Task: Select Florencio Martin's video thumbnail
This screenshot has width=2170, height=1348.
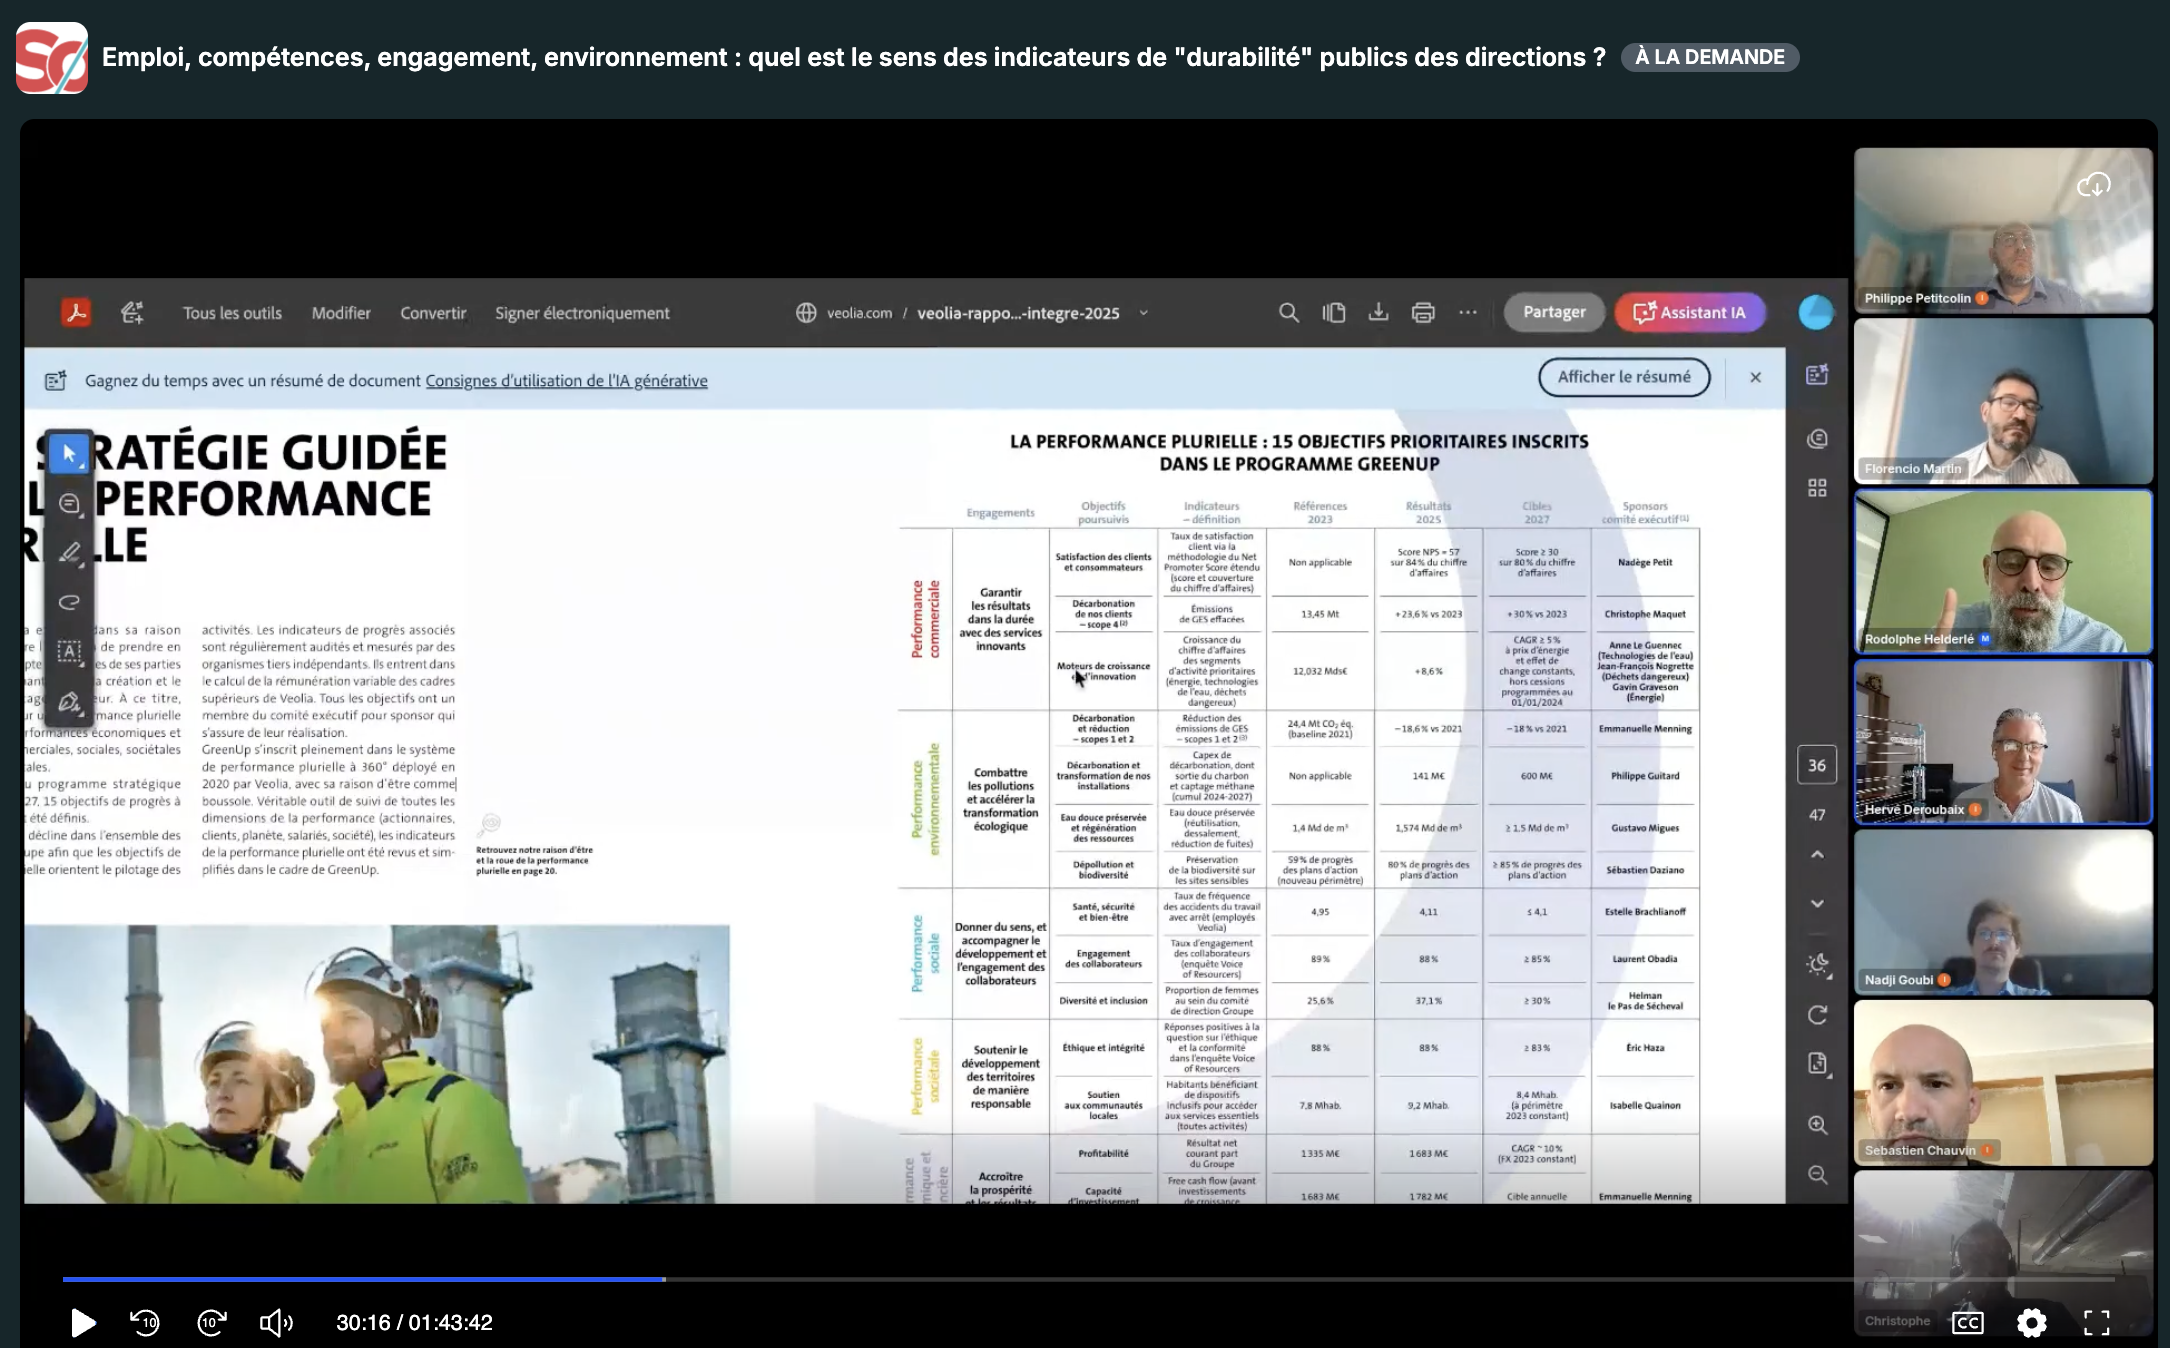Action: point(2003,401)
